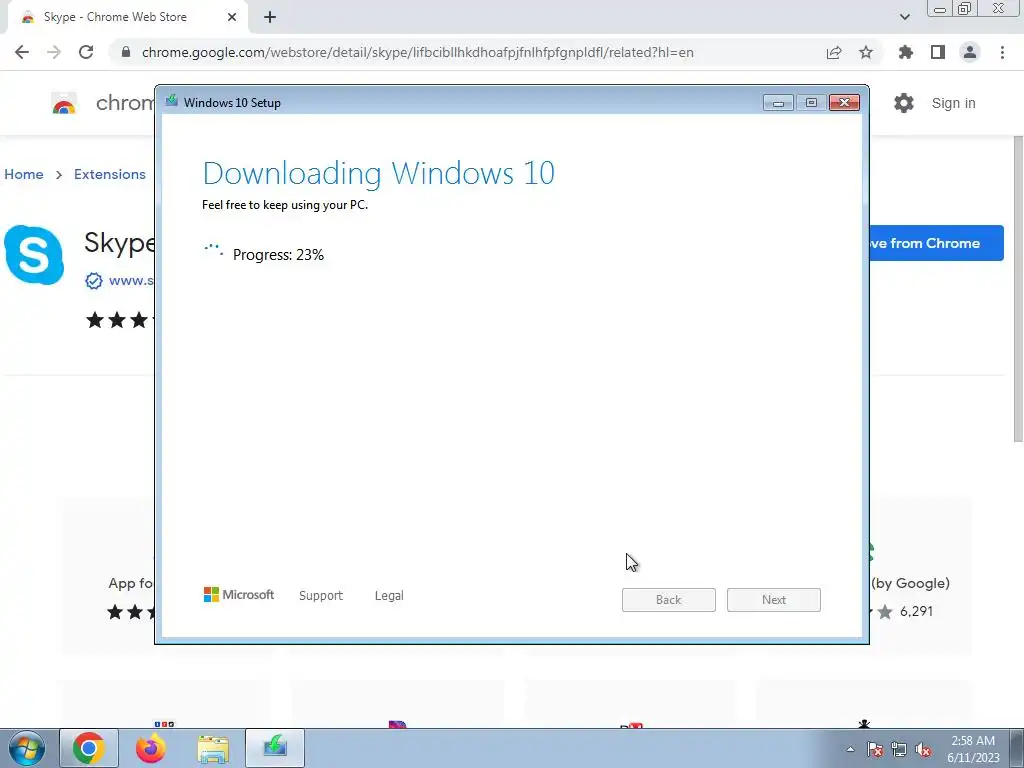Click the Skype logo icon
The width and height of the screenshot is (1024, 768).
tap(34, 255)
